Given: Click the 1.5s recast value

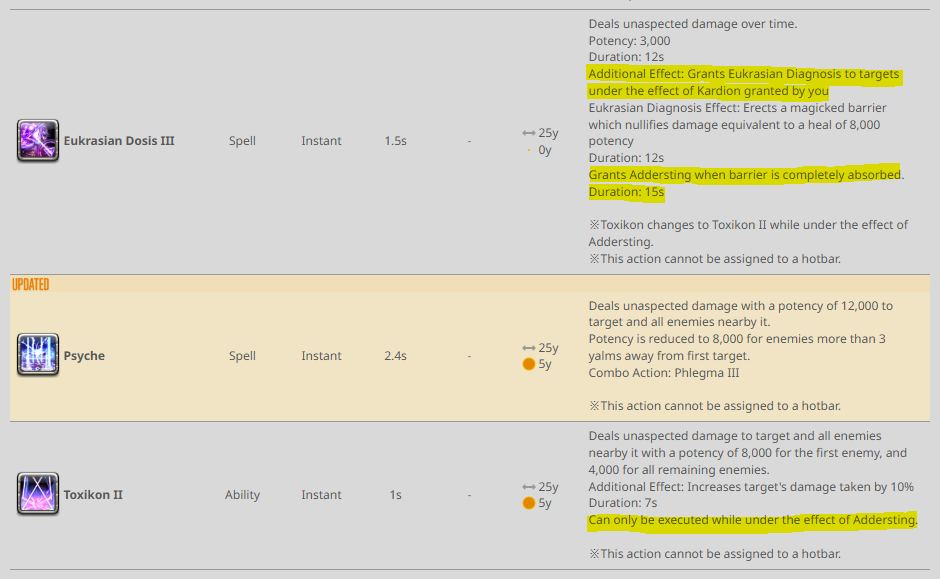Looking at the screenshot, I should click(395, 141).
